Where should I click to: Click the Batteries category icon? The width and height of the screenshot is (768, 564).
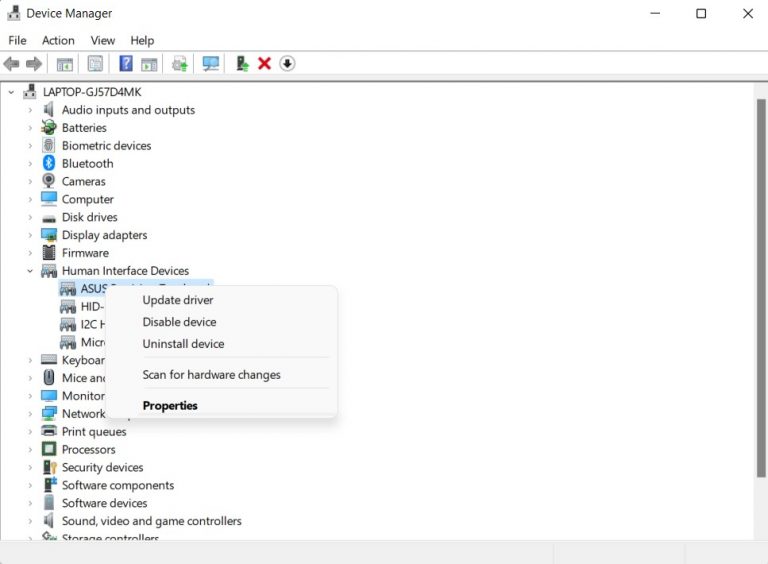click(48, 127)
